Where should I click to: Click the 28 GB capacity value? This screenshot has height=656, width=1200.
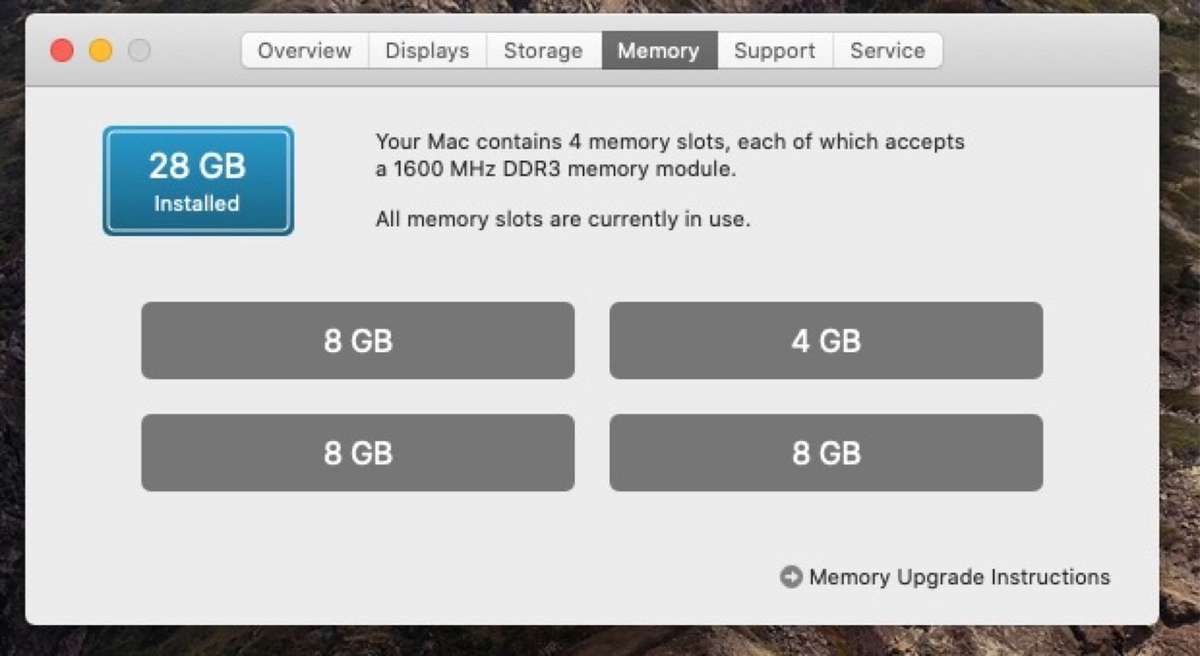[x=196, y=165]
